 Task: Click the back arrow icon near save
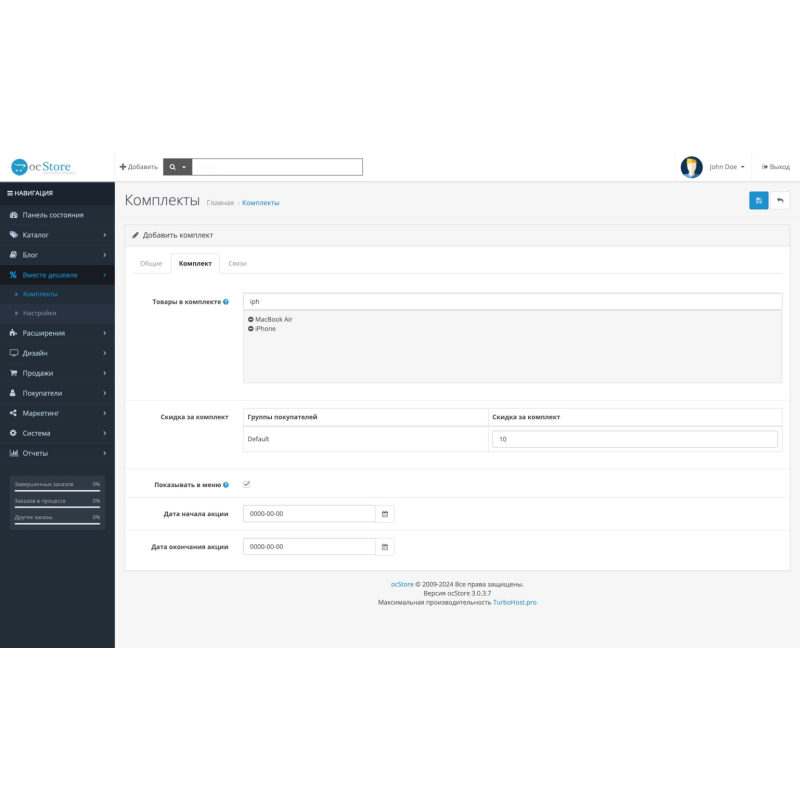pos(780,201)
